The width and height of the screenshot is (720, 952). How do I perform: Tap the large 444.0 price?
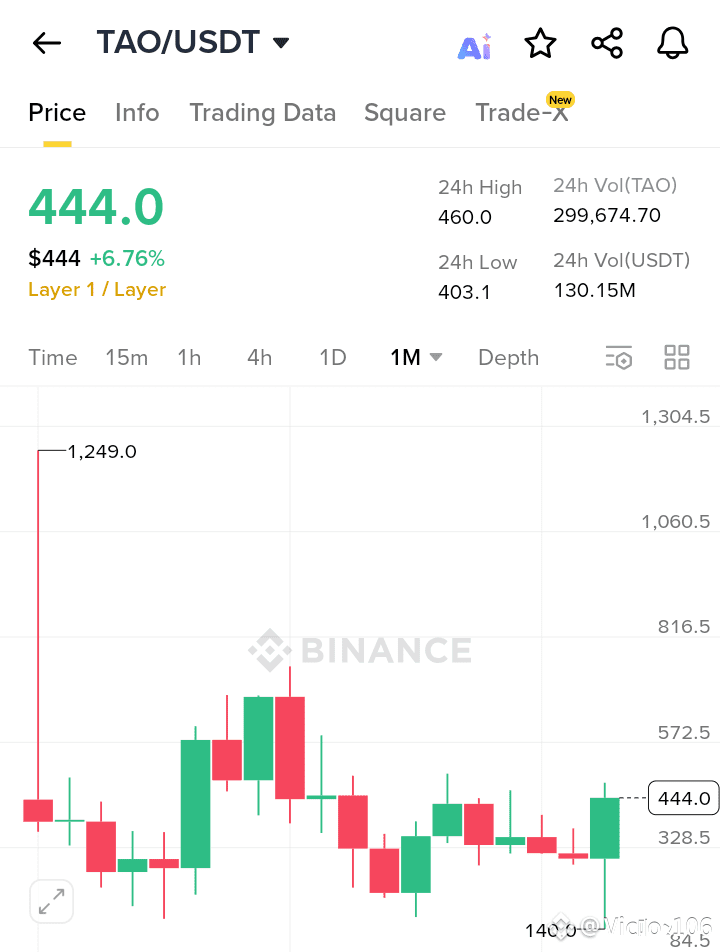click(x=96, y=207)
